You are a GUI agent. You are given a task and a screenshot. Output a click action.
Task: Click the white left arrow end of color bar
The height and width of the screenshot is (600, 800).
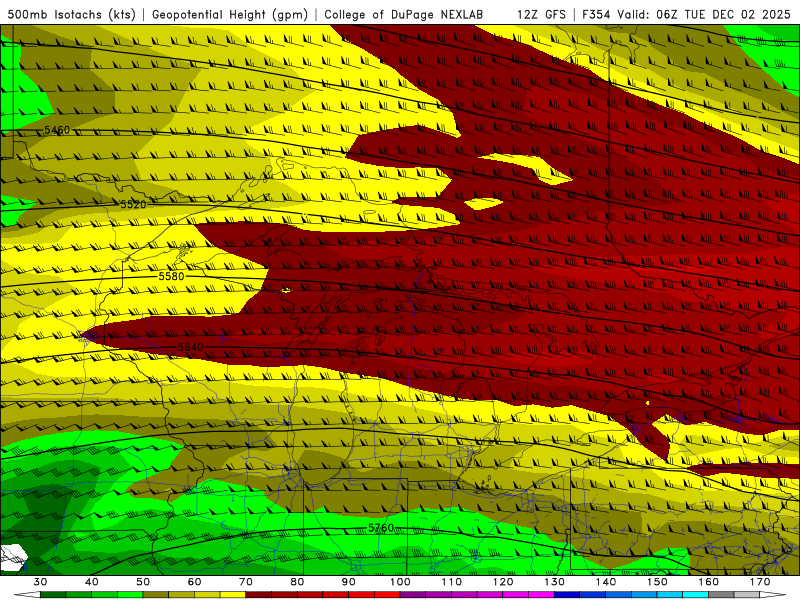pos(27,595)
